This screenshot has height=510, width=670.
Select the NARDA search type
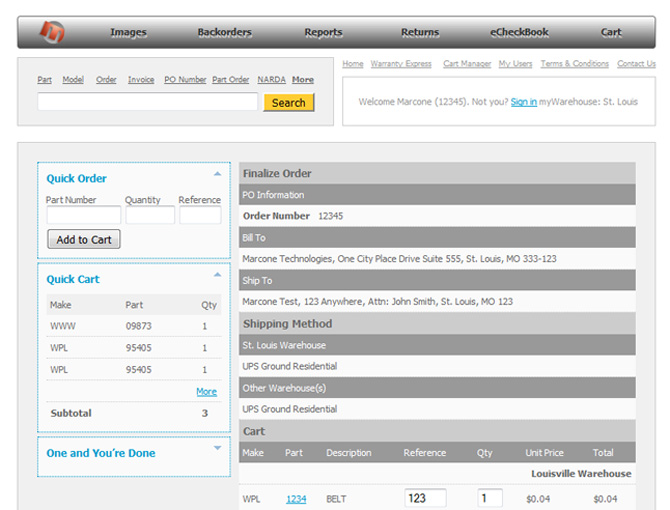click(271, 80)
